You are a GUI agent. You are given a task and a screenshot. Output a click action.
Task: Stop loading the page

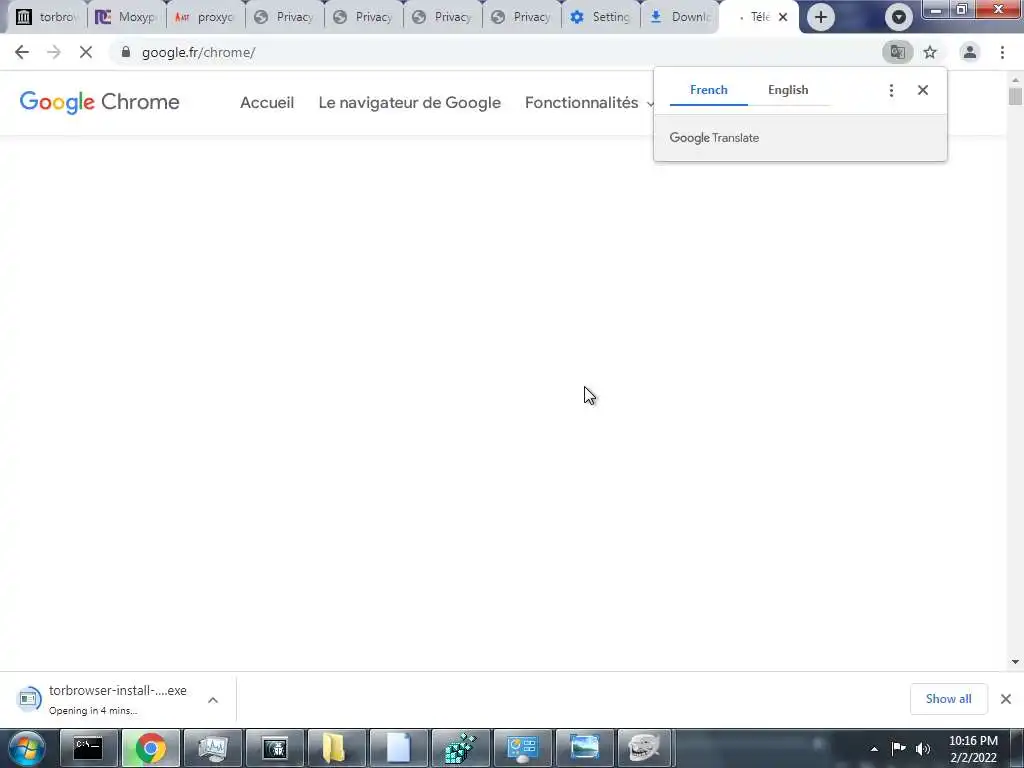pos(86,52)
